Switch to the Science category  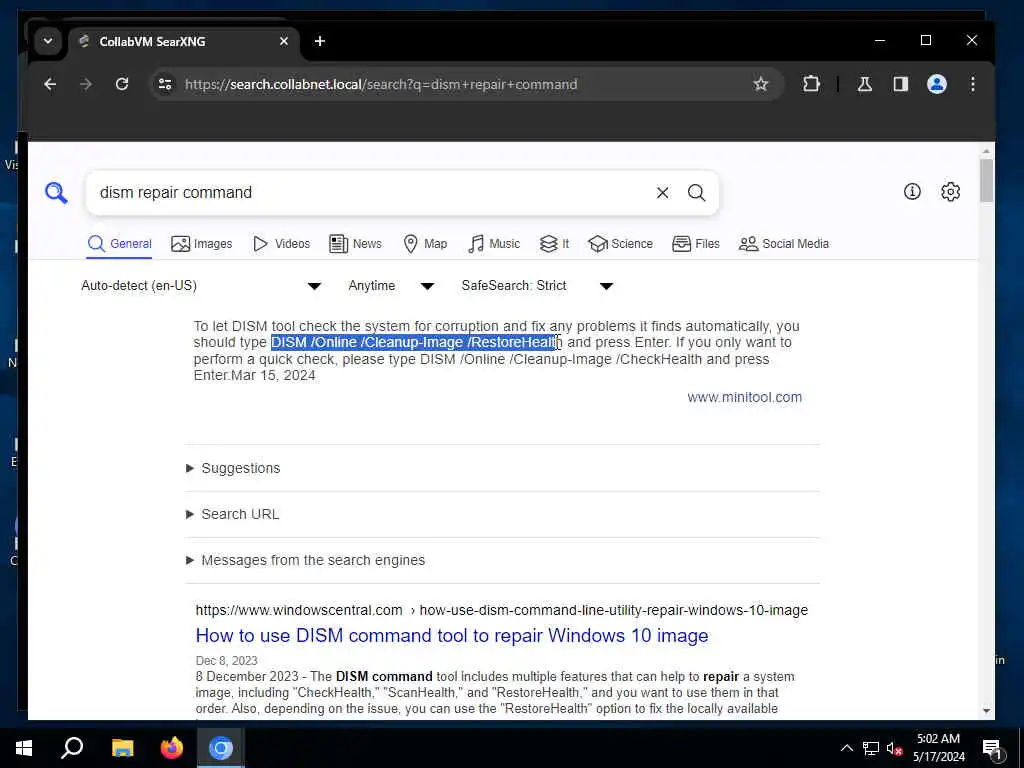pos(620,244)
